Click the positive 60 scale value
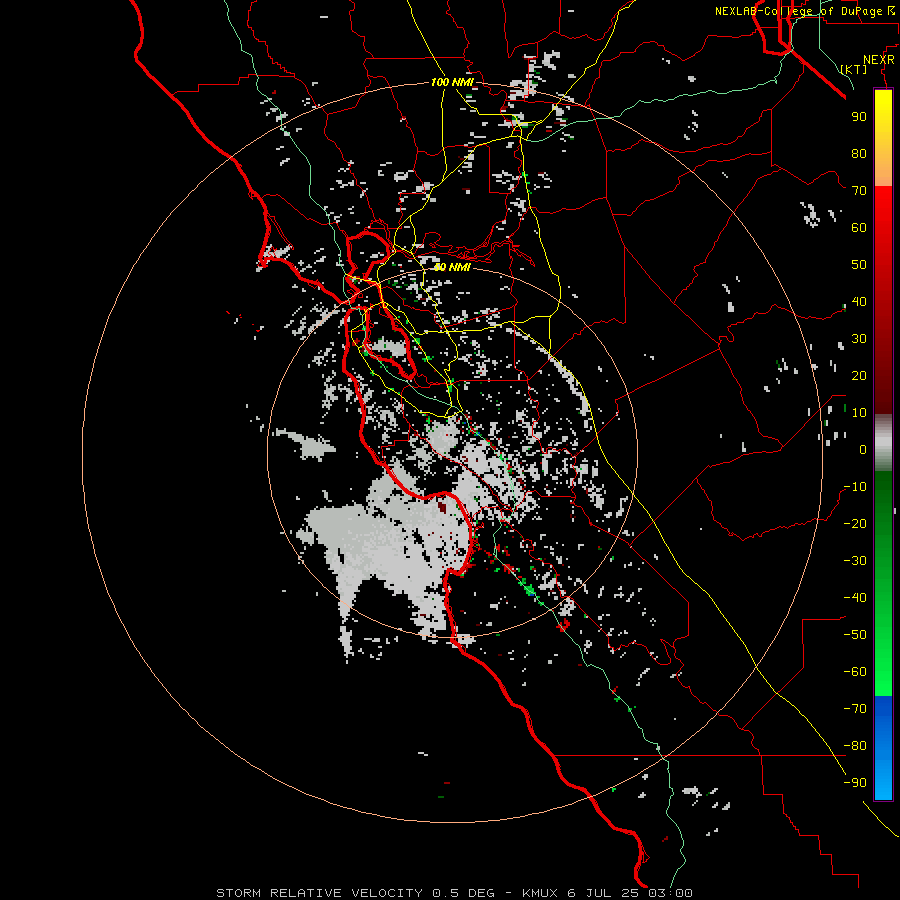Screen dimensions: 900x900 tap(859, 228)
